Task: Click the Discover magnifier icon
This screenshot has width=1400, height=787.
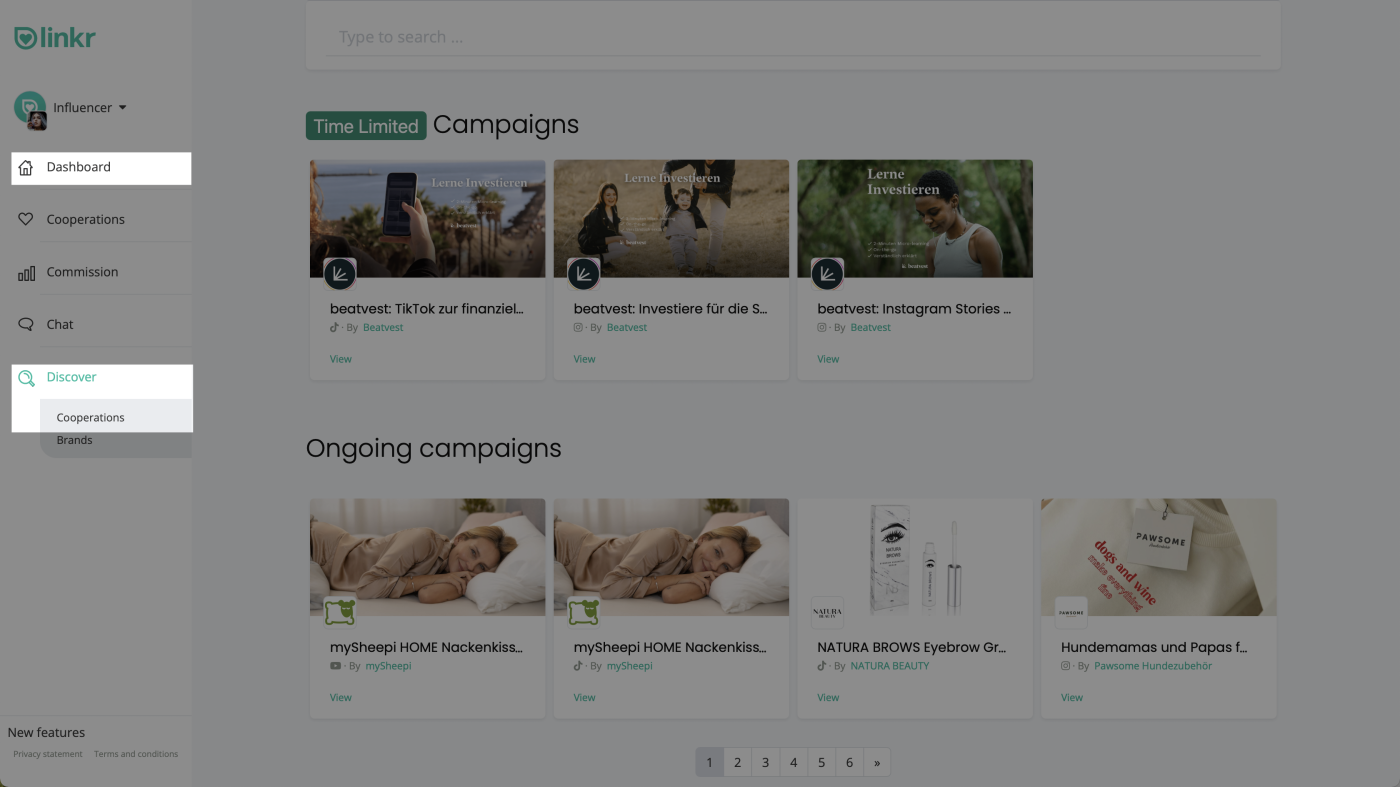Action: point(26,378)
